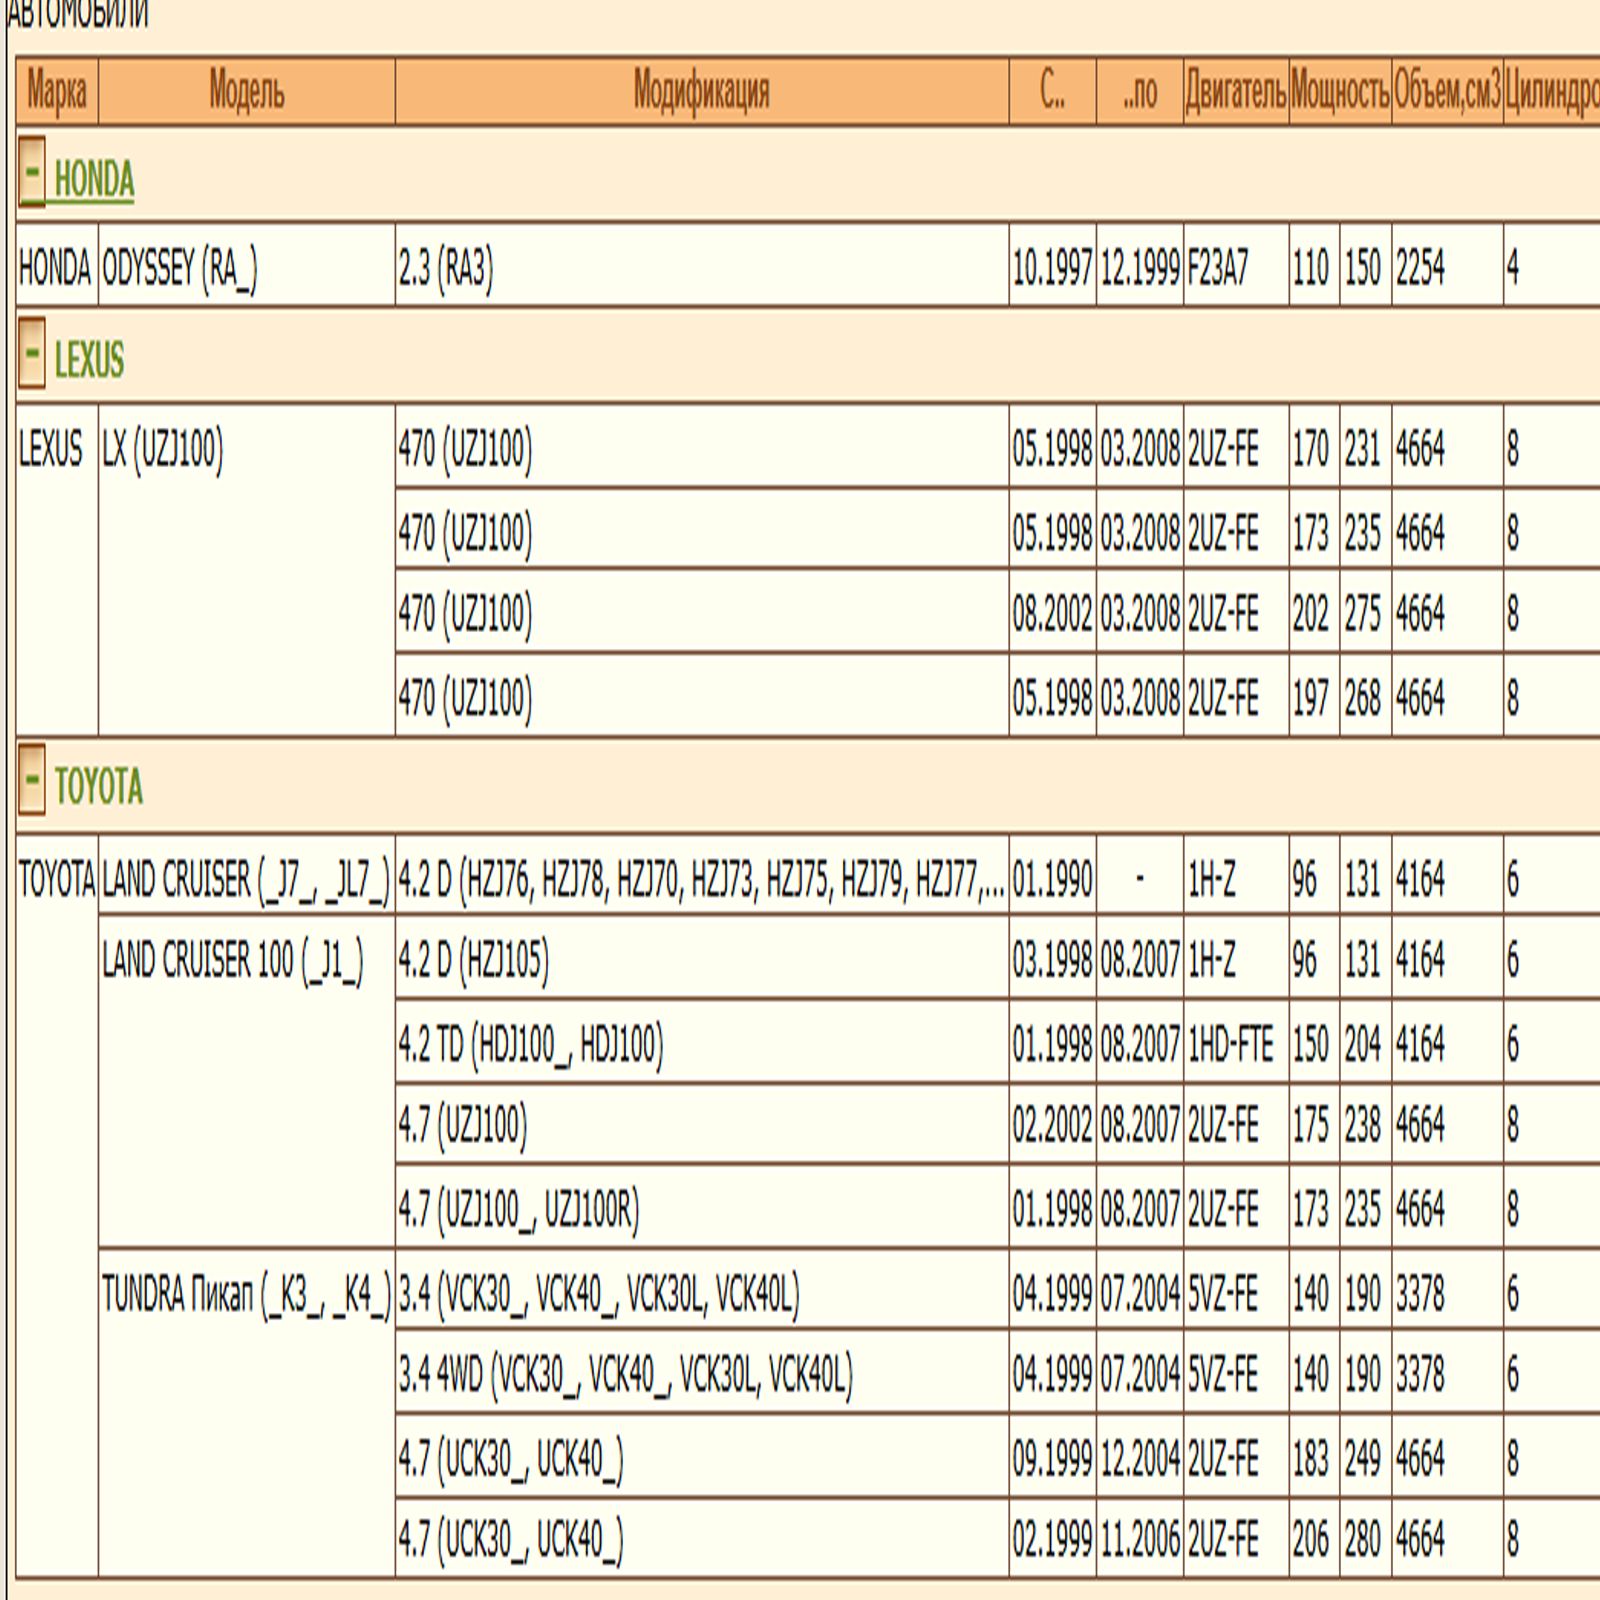Collapse the TOYOTA group with minus icon
The width and height of the screenshot is (1600, 1600).
pos(32,780)
